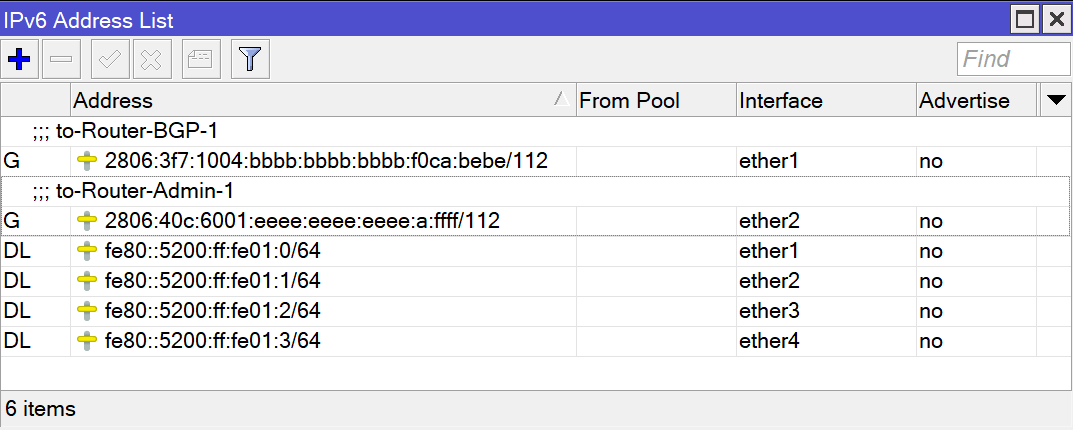Click the Advertise column header
Screen dimensions: 1073x430
(x=975, y=100)
